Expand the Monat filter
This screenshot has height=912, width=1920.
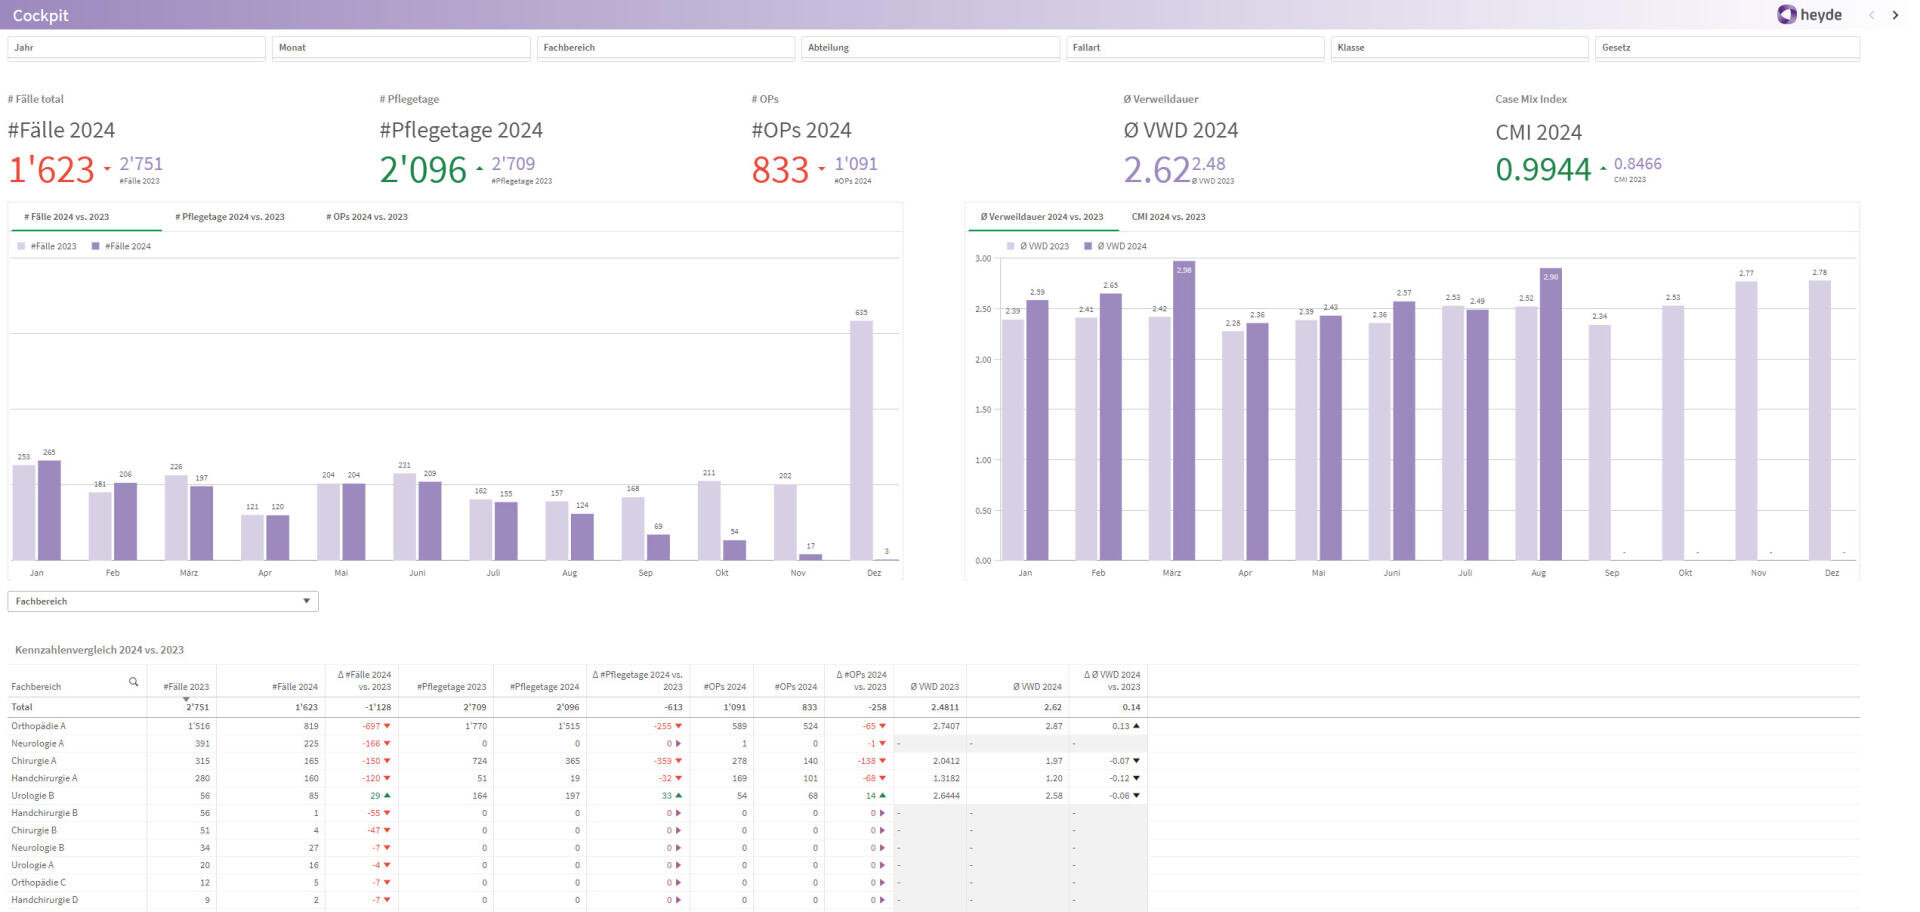pos(400,47)
